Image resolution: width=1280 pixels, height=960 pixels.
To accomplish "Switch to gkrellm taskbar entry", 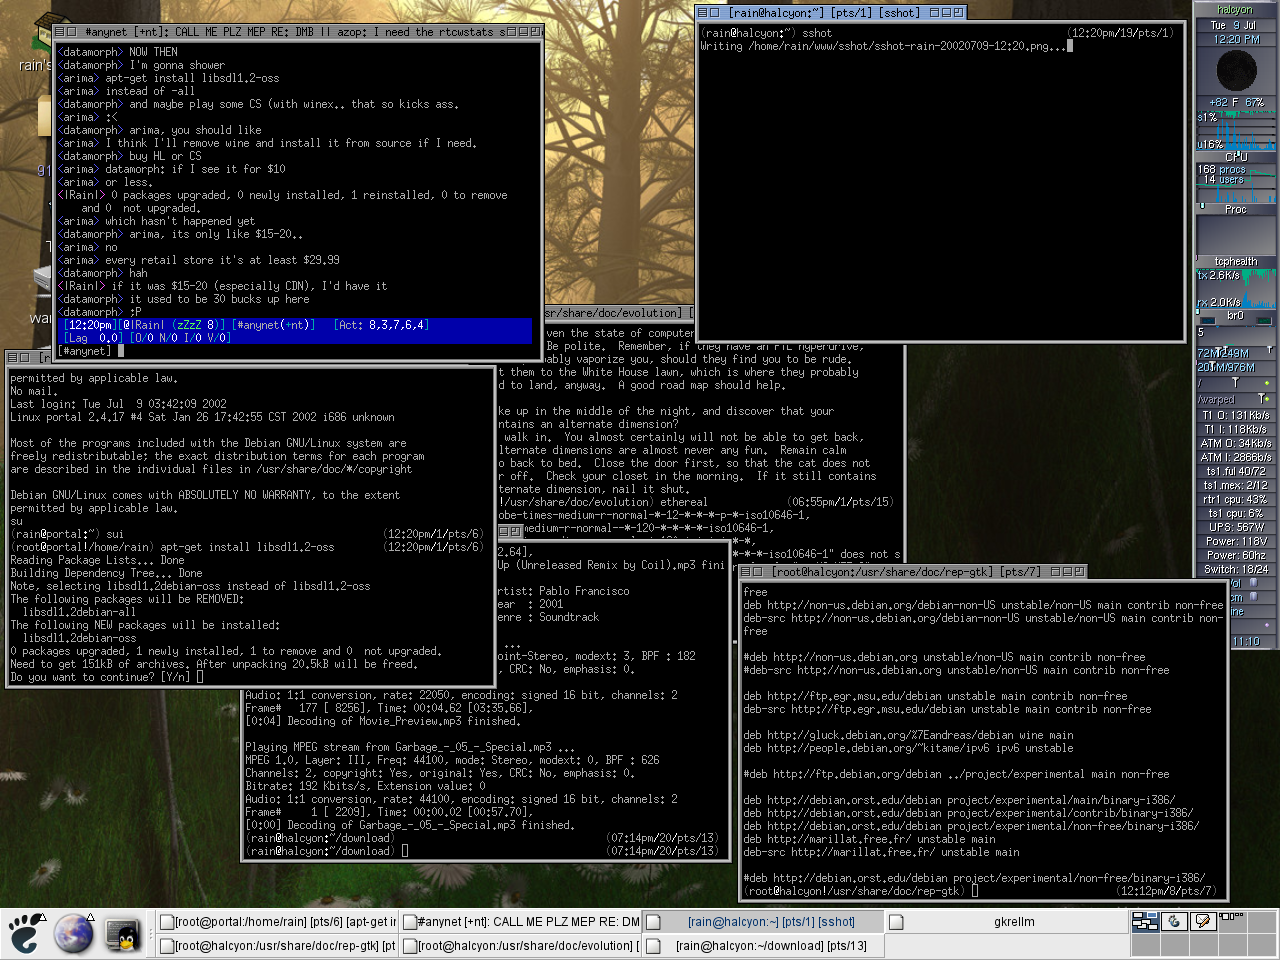I will [x=1006, y=922].
